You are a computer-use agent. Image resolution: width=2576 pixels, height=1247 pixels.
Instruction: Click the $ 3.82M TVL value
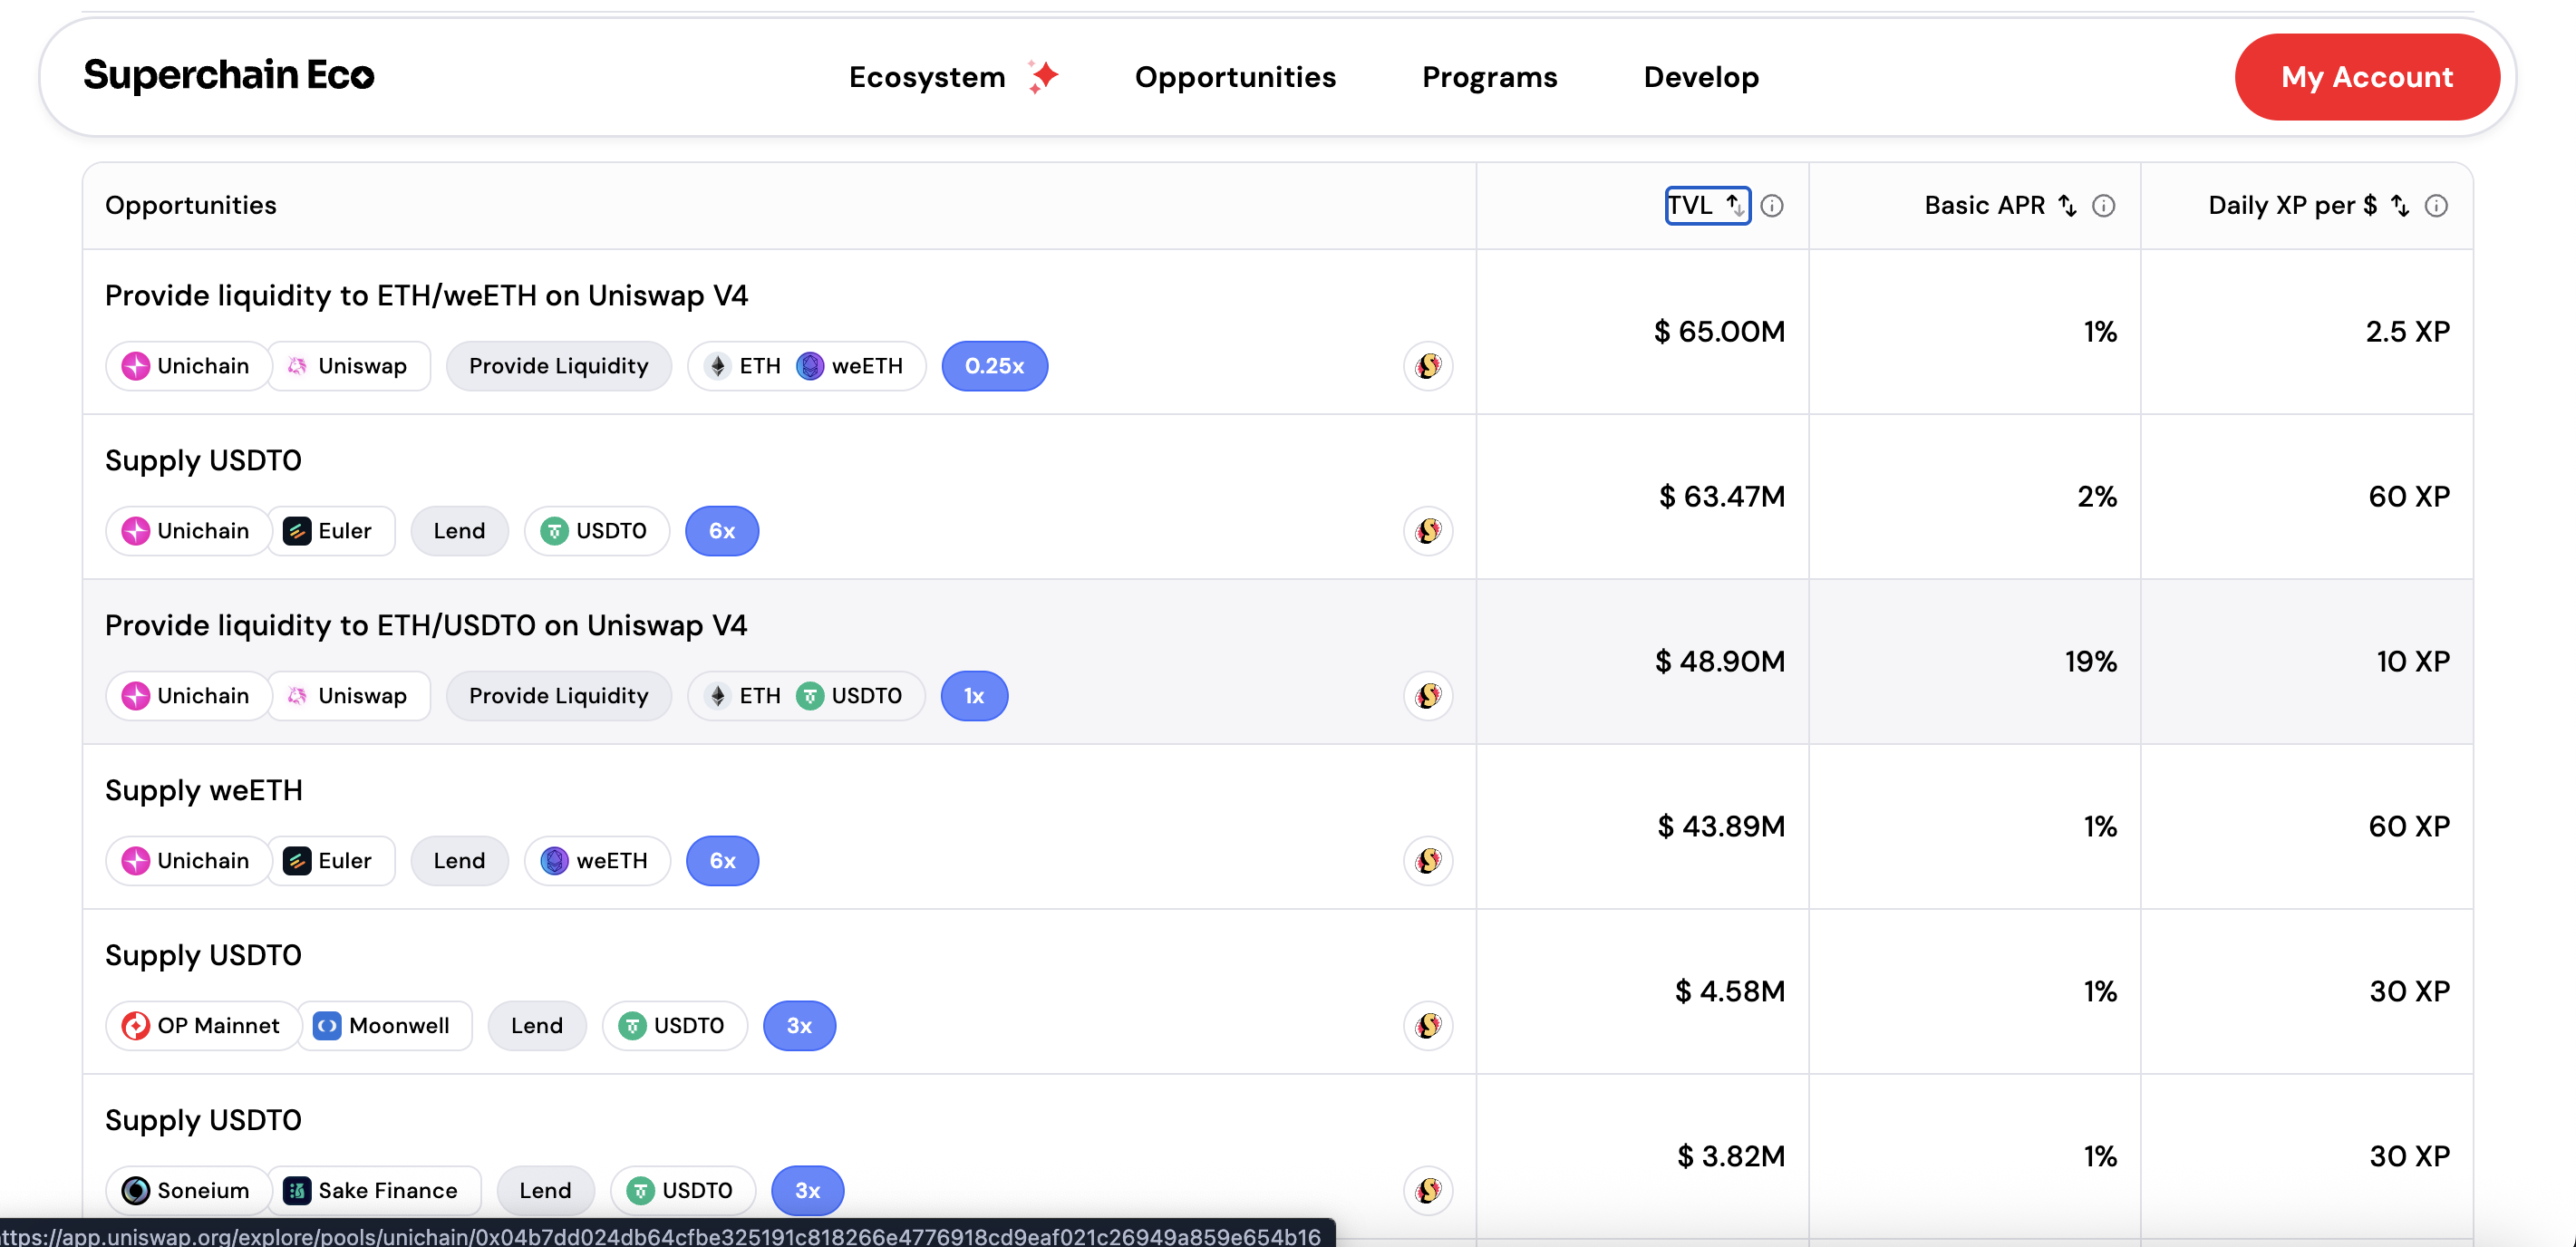click(1731, 1157)
